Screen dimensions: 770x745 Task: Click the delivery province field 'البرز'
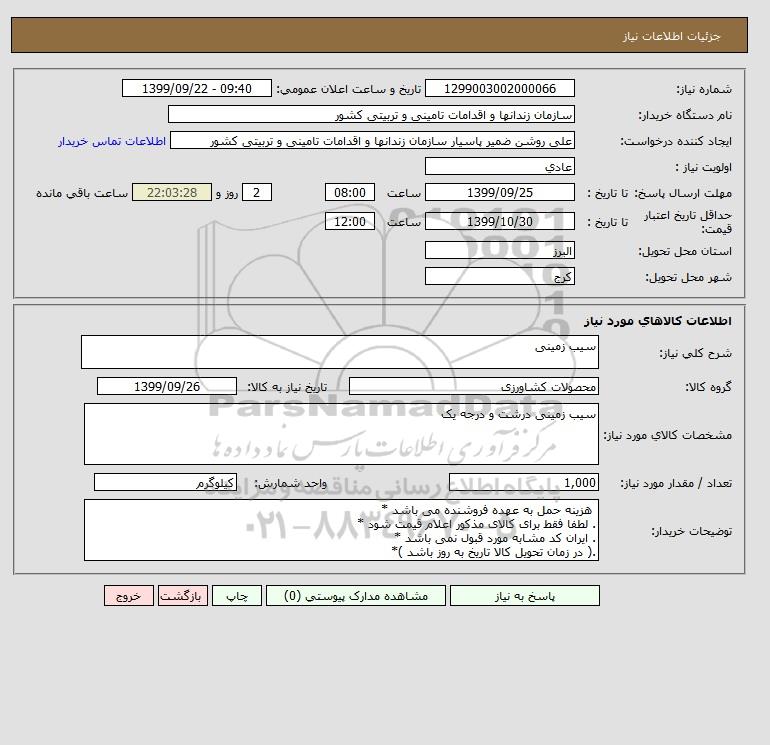(x=499, y=250)
